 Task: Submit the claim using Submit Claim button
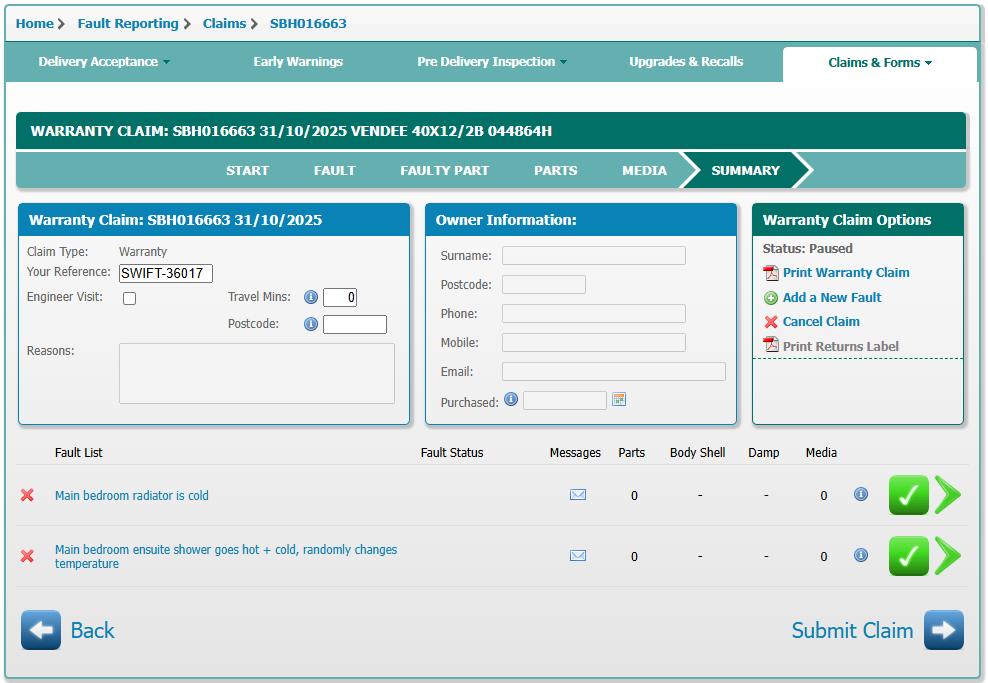[x=943, y=630]
